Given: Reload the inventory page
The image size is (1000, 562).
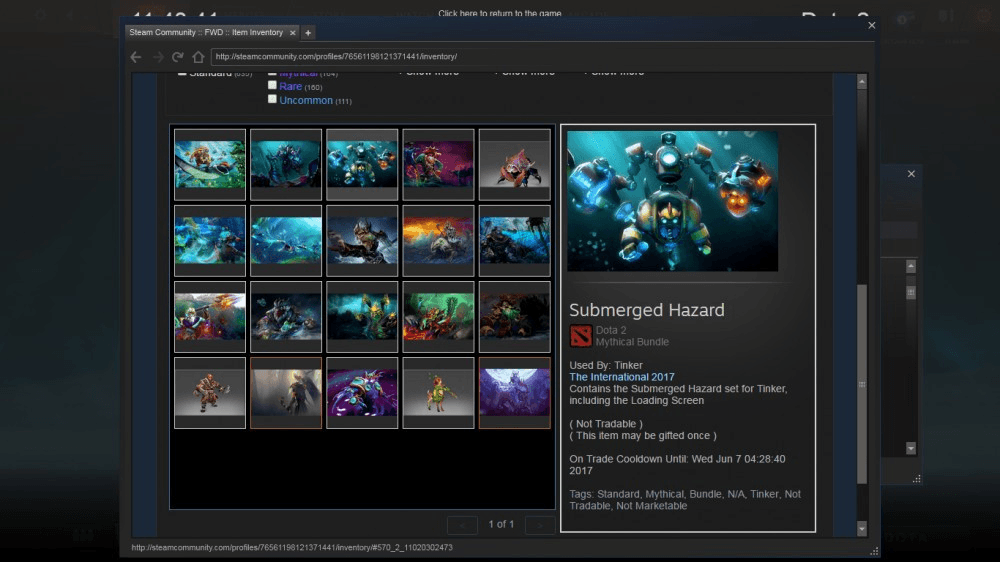Looking at the screenshot, I should pyautogui.click(x=178, y=57).
